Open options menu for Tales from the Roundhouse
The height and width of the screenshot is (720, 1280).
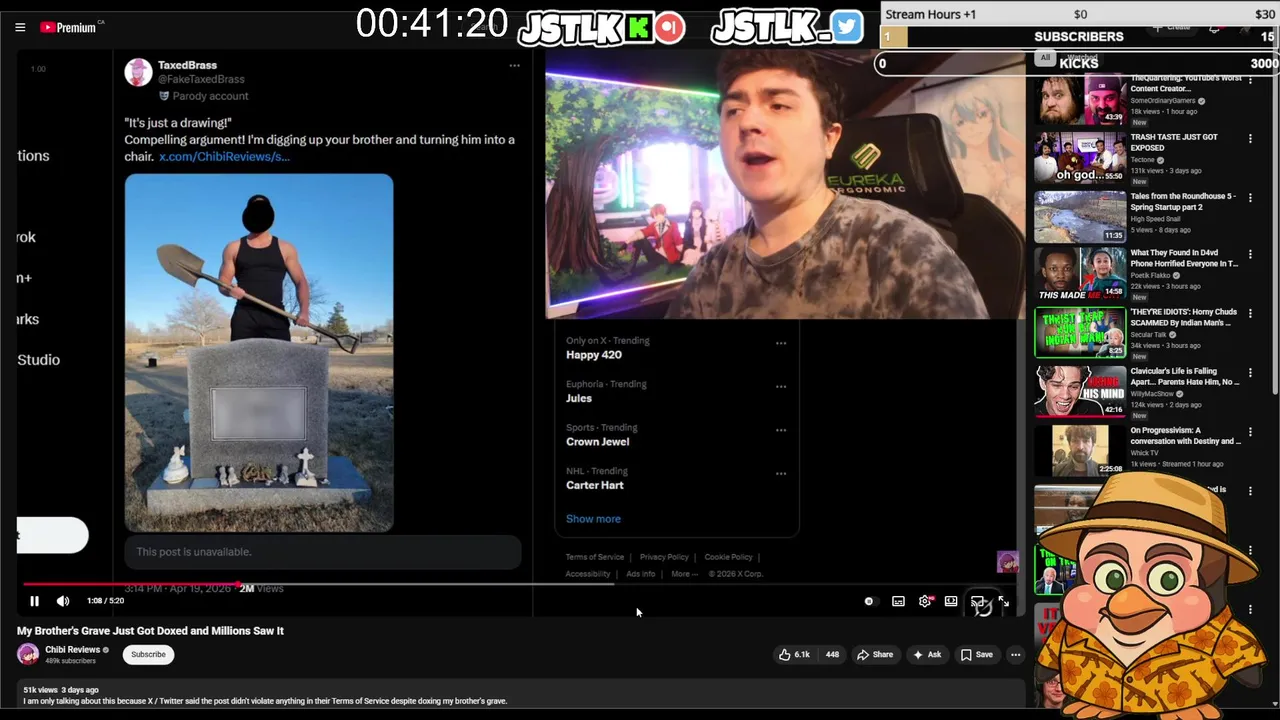[x=1250, y=198]
